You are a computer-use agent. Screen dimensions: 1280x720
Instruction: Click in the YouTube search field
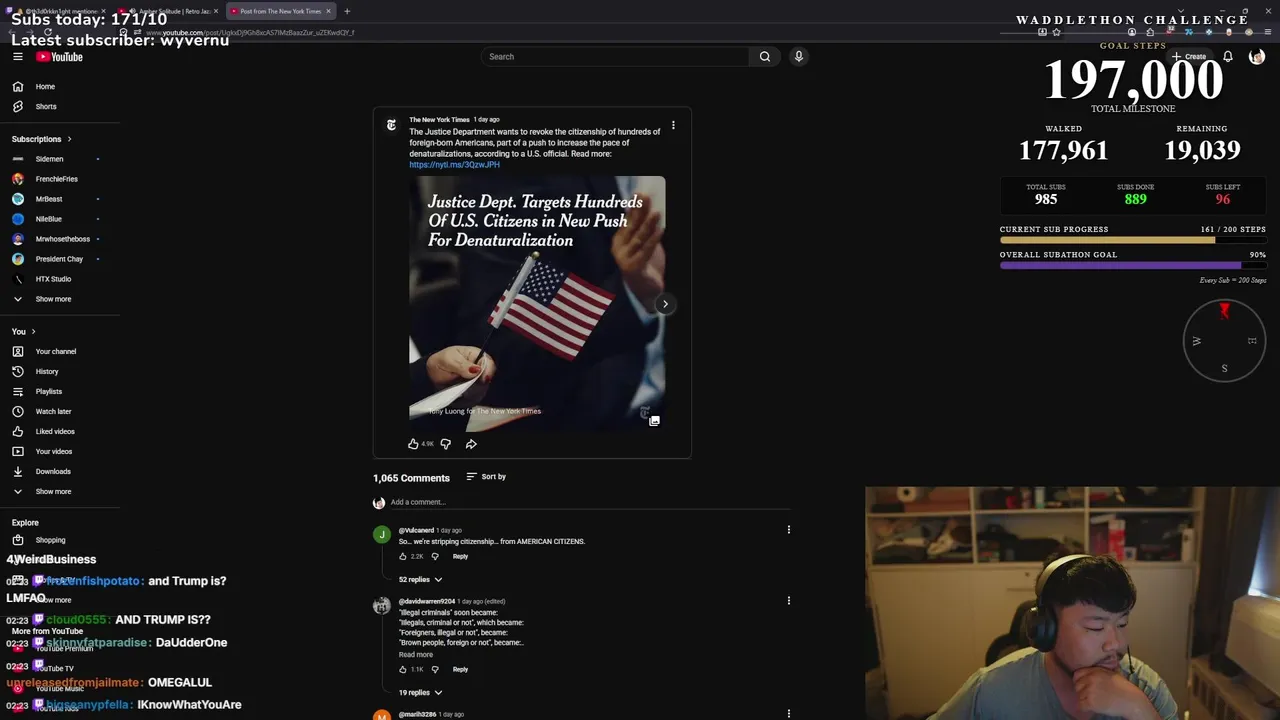tap(615, 57)
